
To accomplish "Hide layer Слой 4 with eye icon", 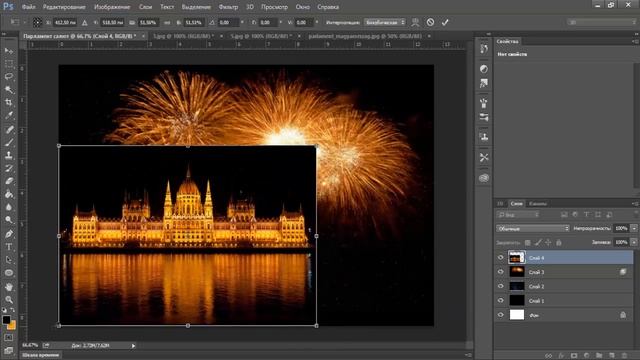I will [x=501, y=258].
